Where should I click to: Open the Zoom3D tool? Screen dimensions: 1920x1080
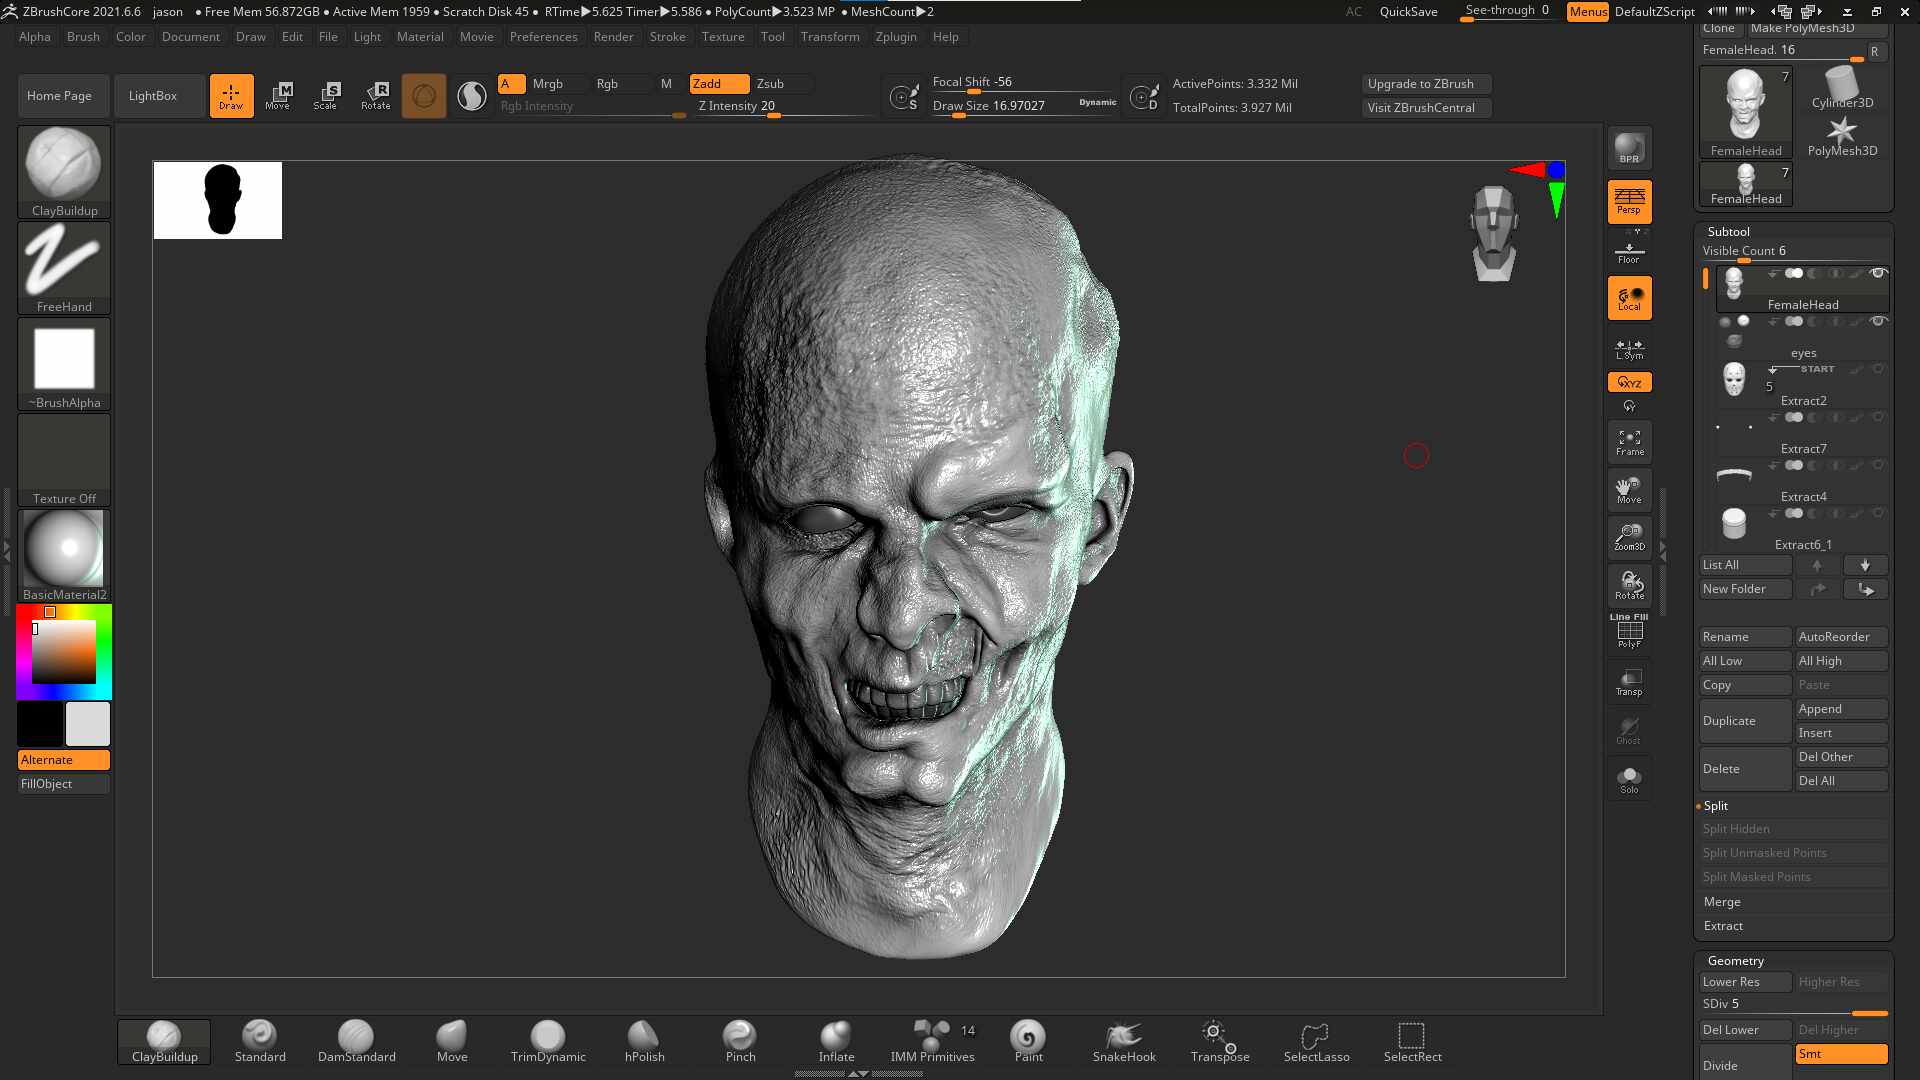(1629, 538)
